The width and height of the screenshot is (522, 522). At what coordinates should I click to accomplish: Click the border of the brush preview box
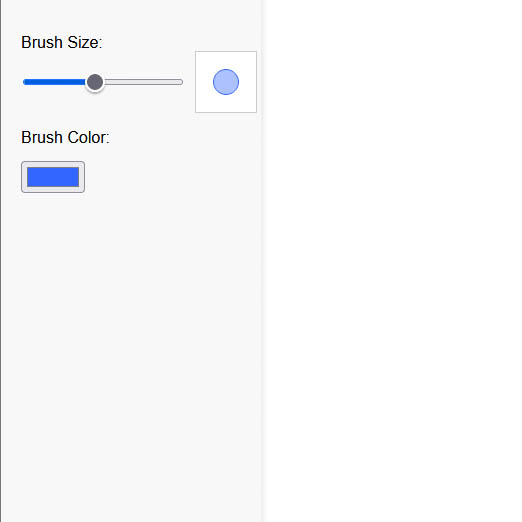(195, 82)
